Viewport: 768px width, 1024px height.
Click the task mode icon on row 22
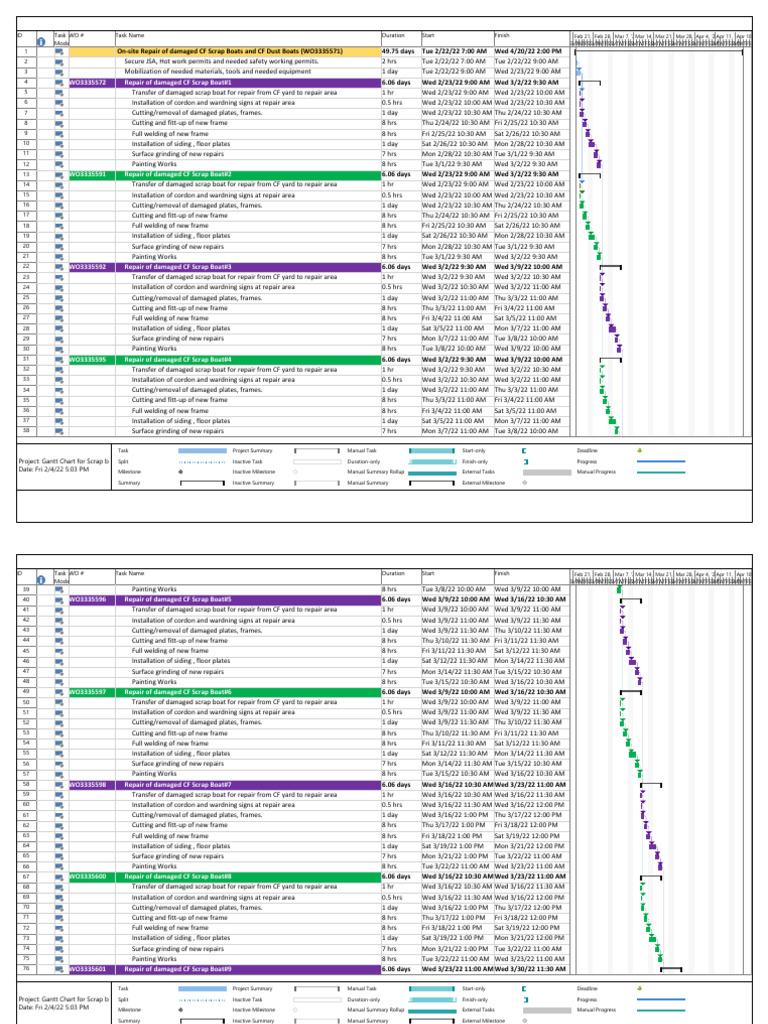(59, 267)
